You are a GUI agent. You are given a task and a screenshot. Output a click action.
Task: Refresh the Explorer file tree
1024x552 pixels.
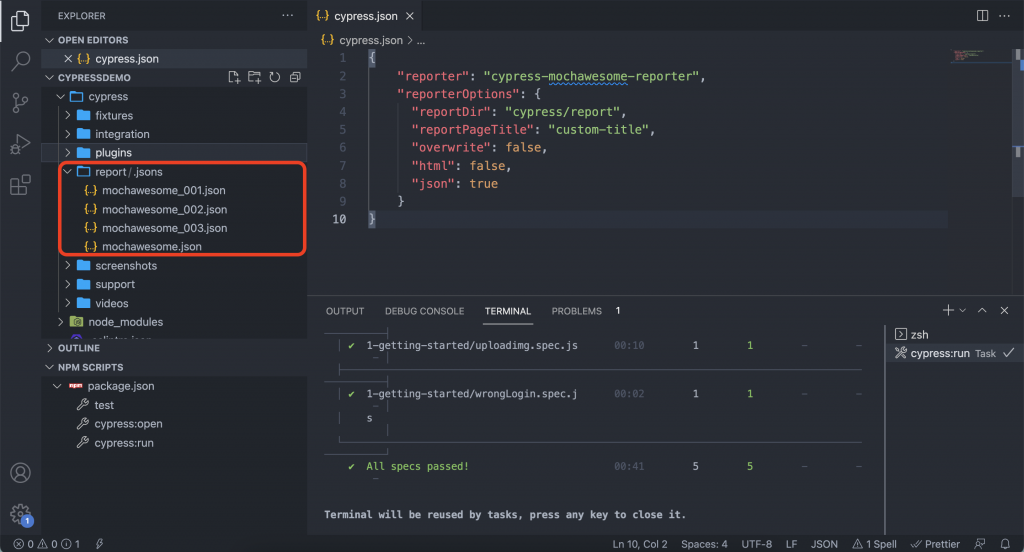[x=275, y=77]
